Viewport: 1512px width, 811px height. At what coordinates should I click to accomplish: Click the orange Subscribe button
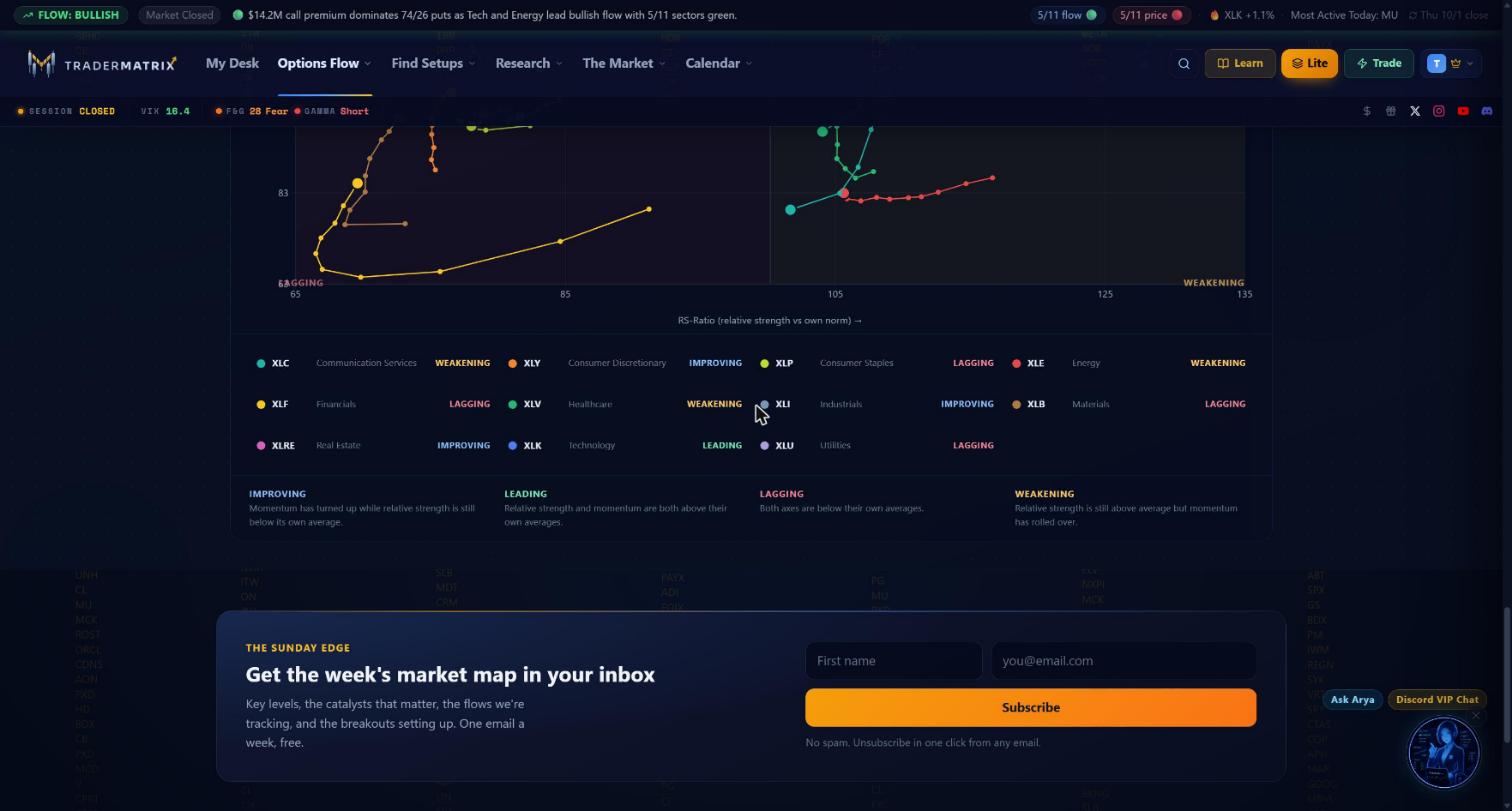pyautogui.click(x=1031, y=707)
